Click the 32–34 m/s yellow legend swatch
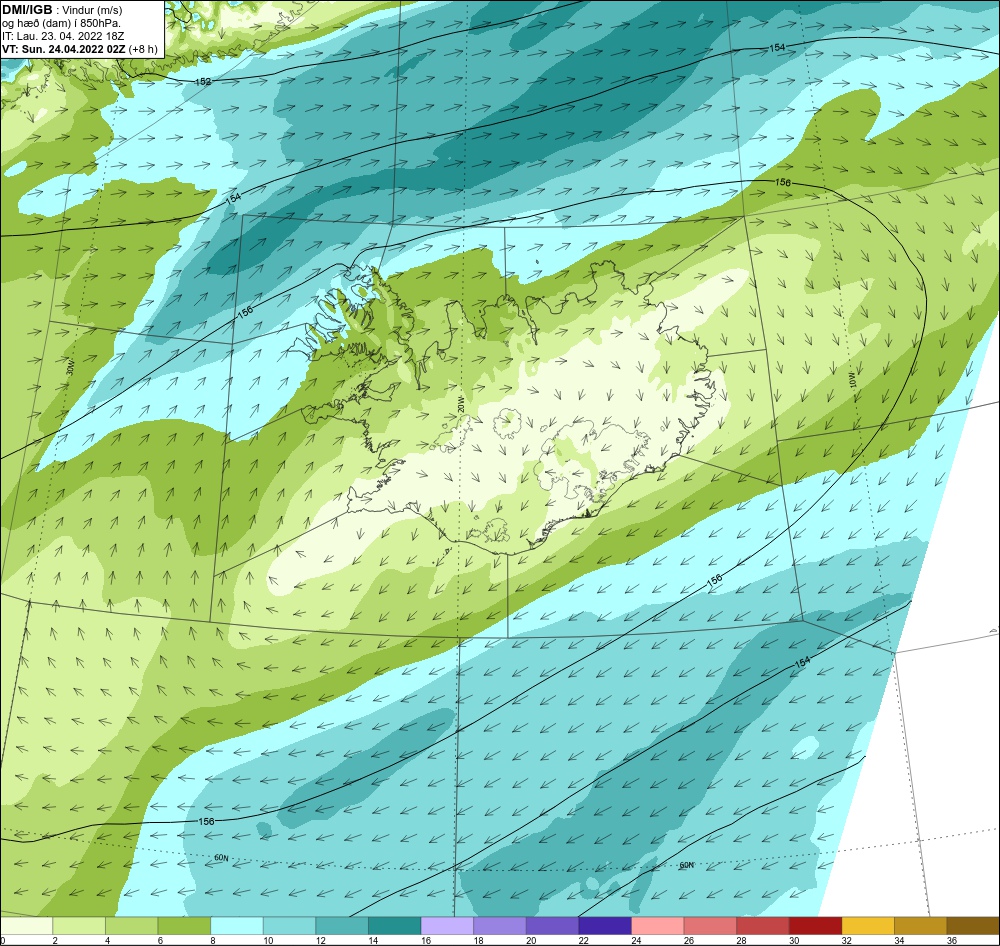 [x=868, y=926]
